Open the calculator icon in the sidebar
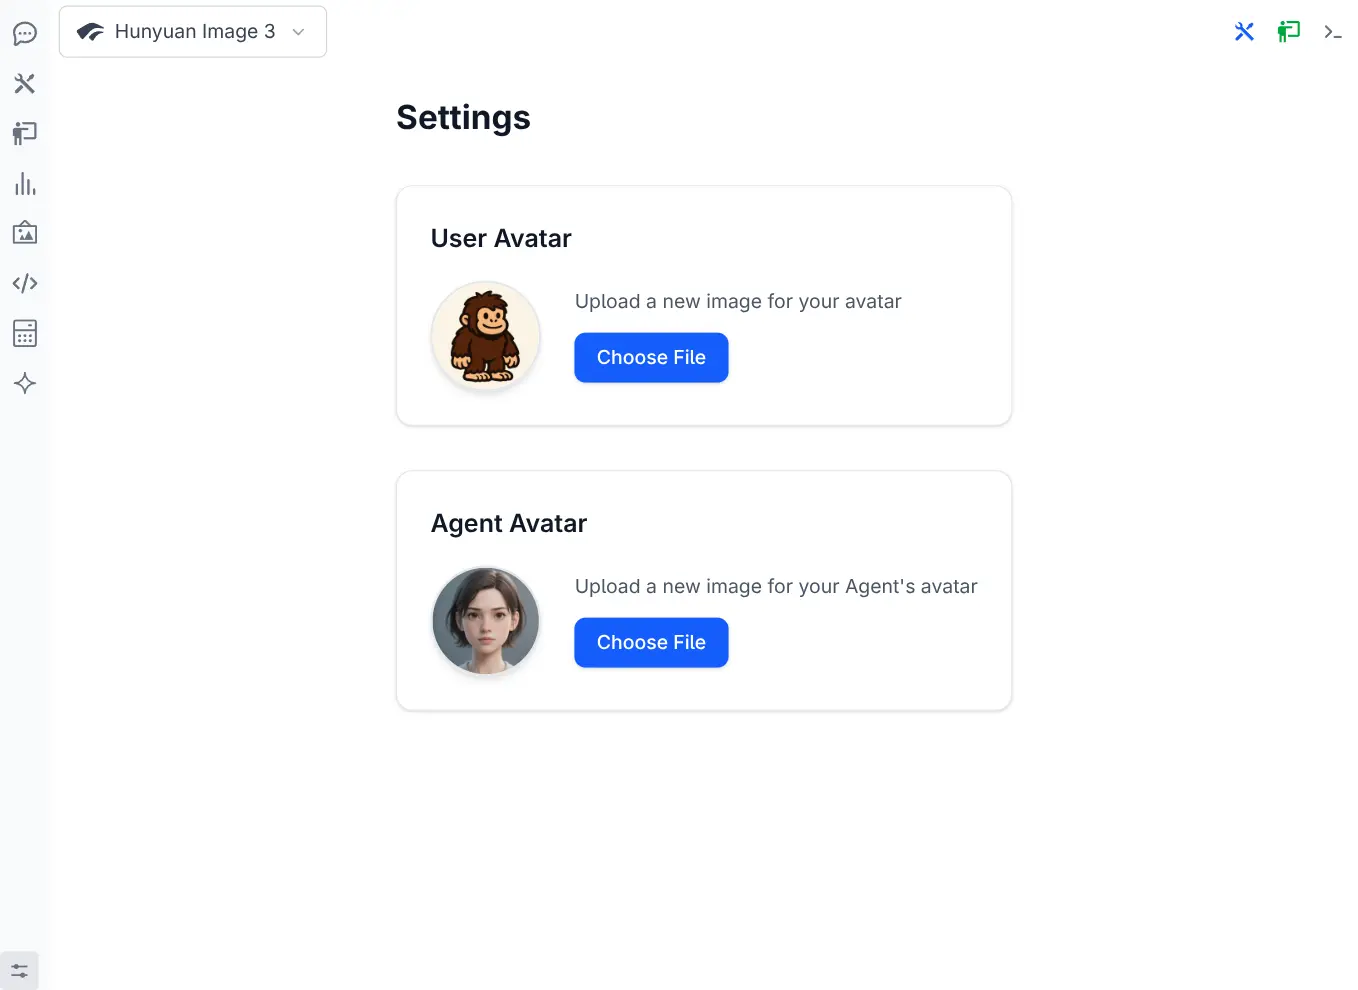The image size is (1358, 990). 25,334
